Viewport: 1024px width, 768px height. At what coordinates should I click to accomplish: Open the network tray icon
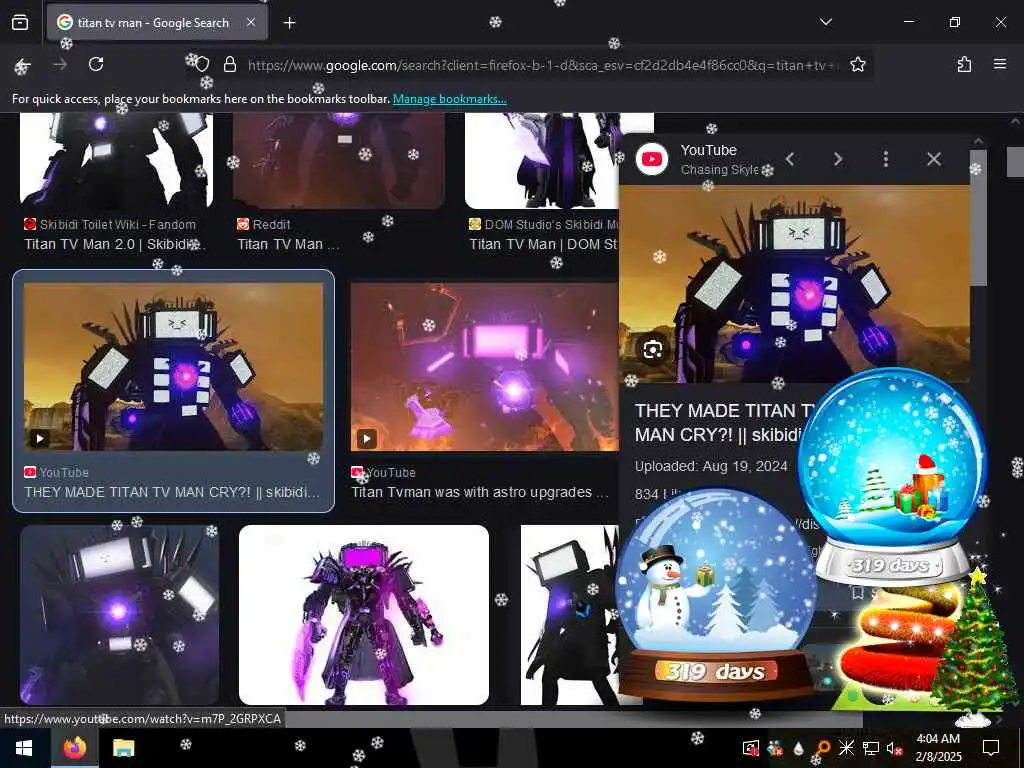pyautogui.click(x=871, y=748)
